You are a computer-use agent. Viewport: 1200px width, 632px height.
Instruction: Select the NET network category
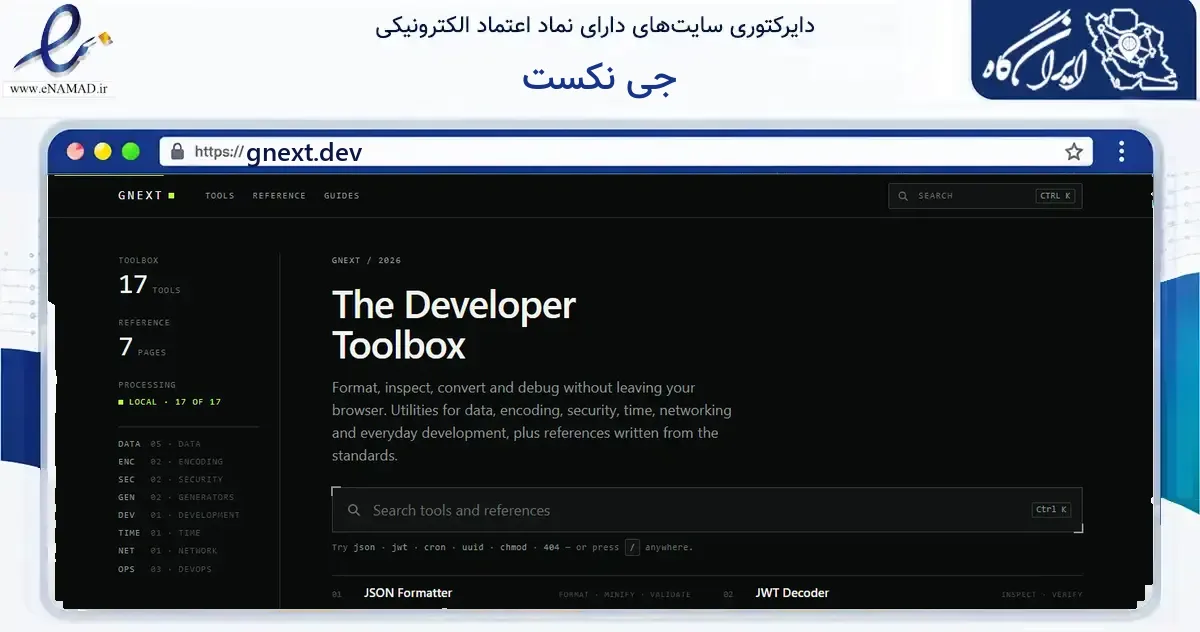[167, 551]
